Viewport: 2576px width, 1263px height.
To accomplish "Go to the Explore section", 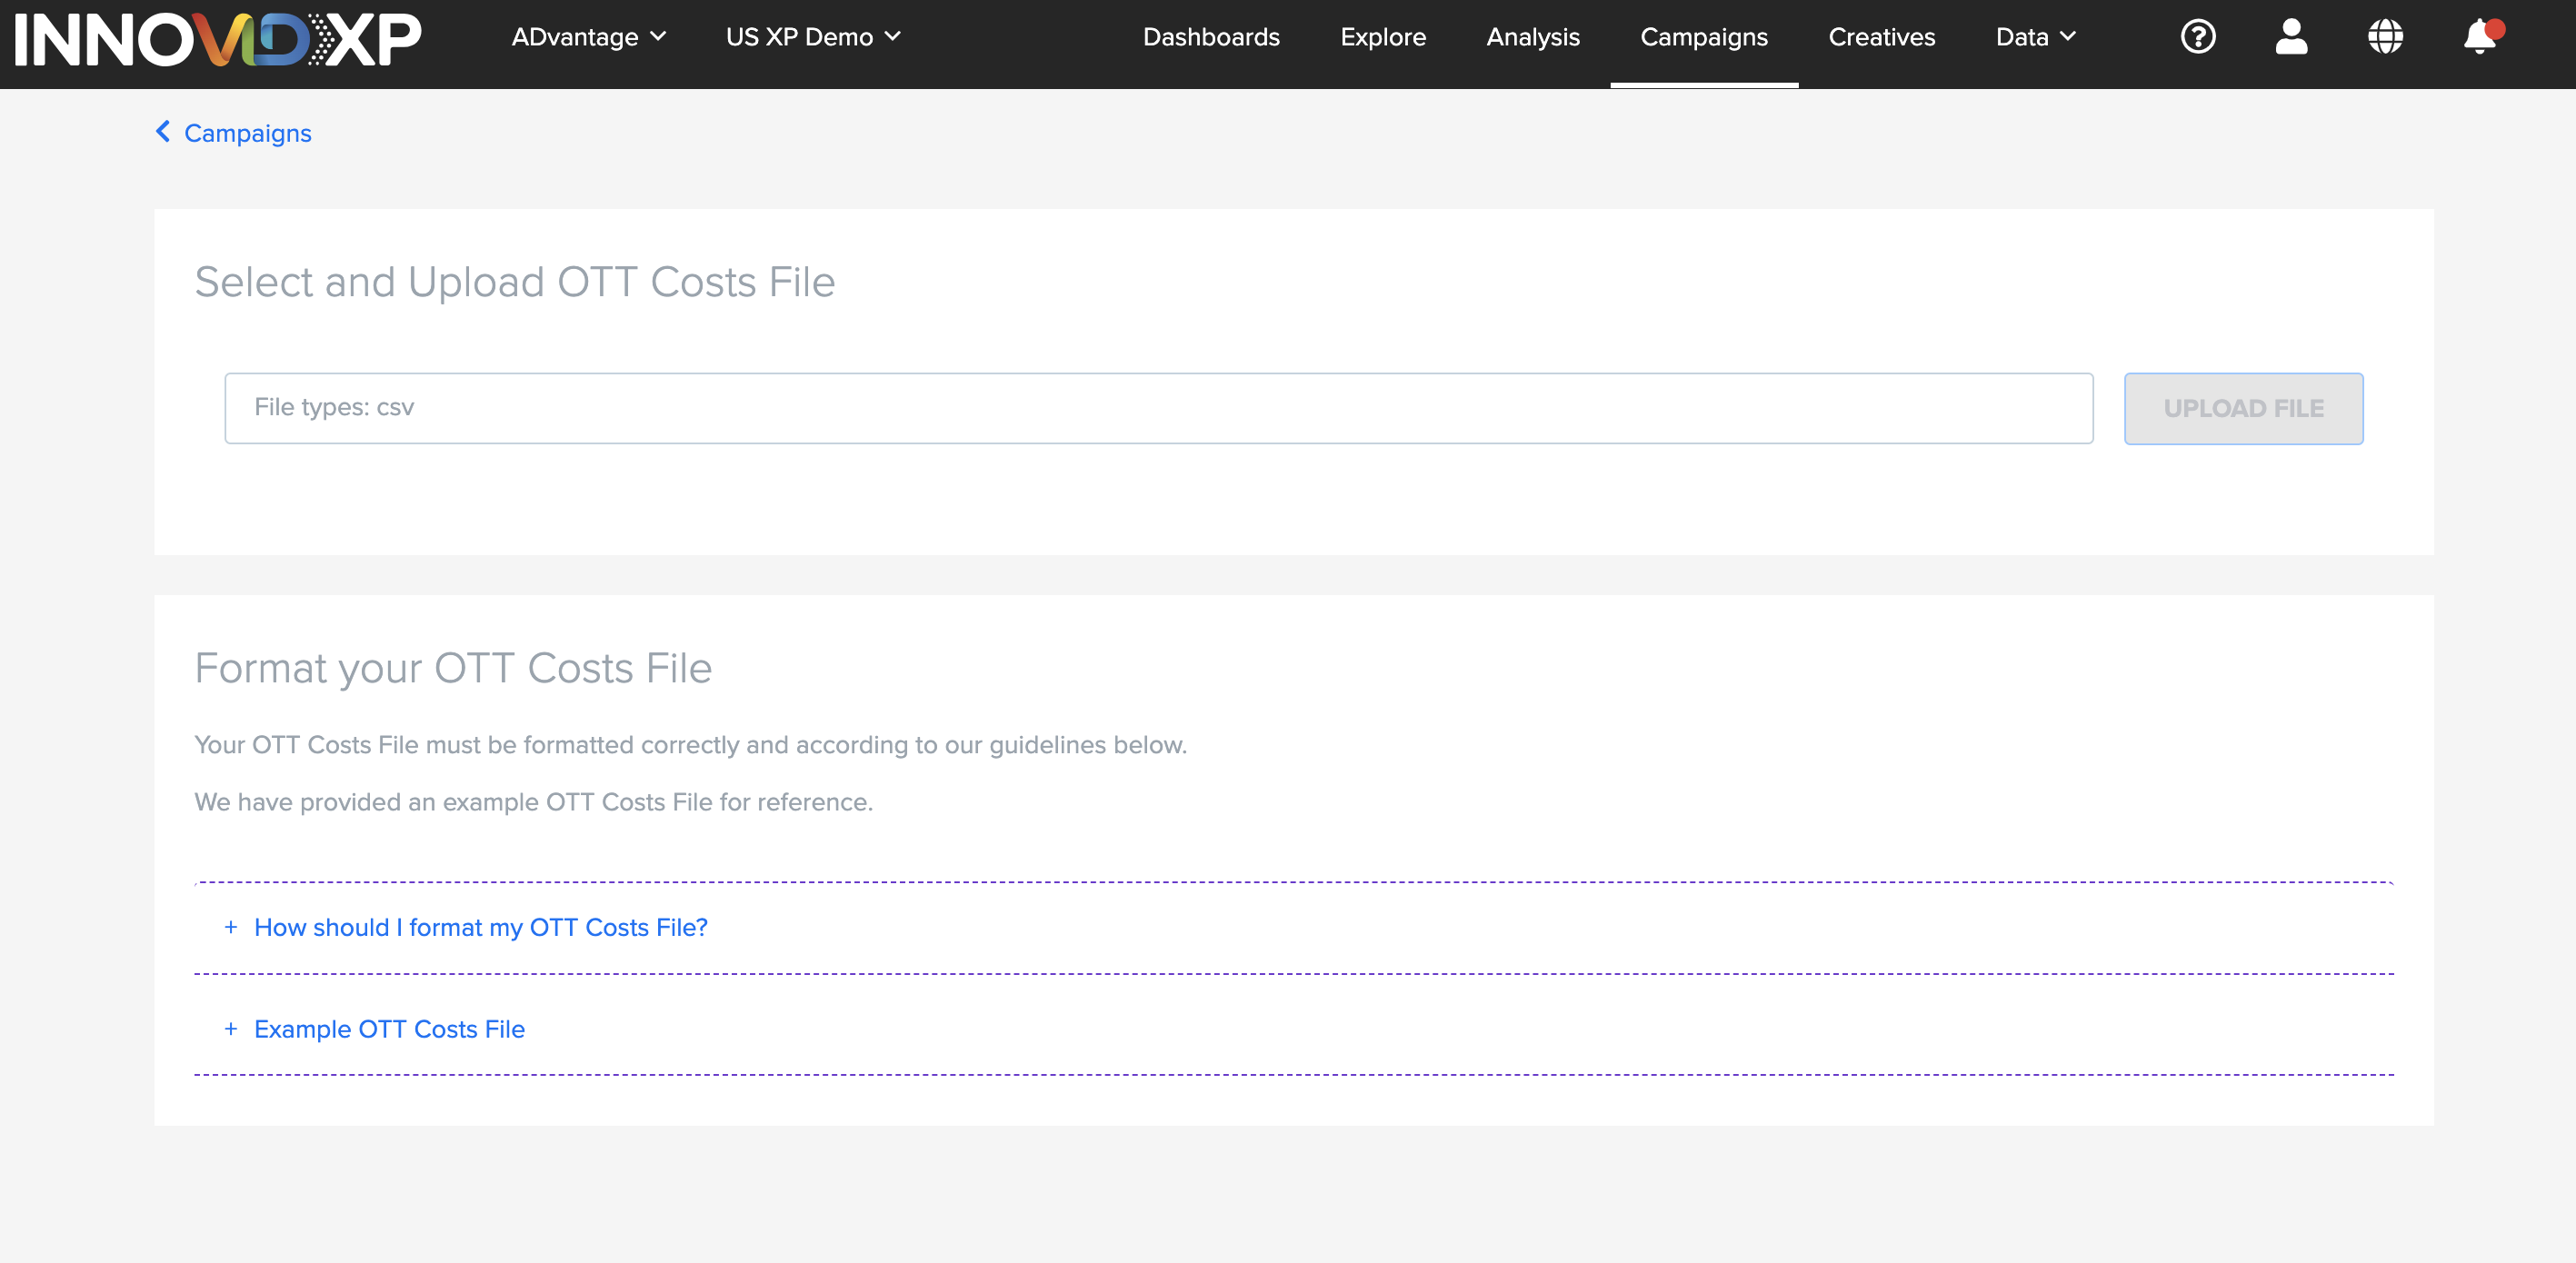I will click(1383, 36).
